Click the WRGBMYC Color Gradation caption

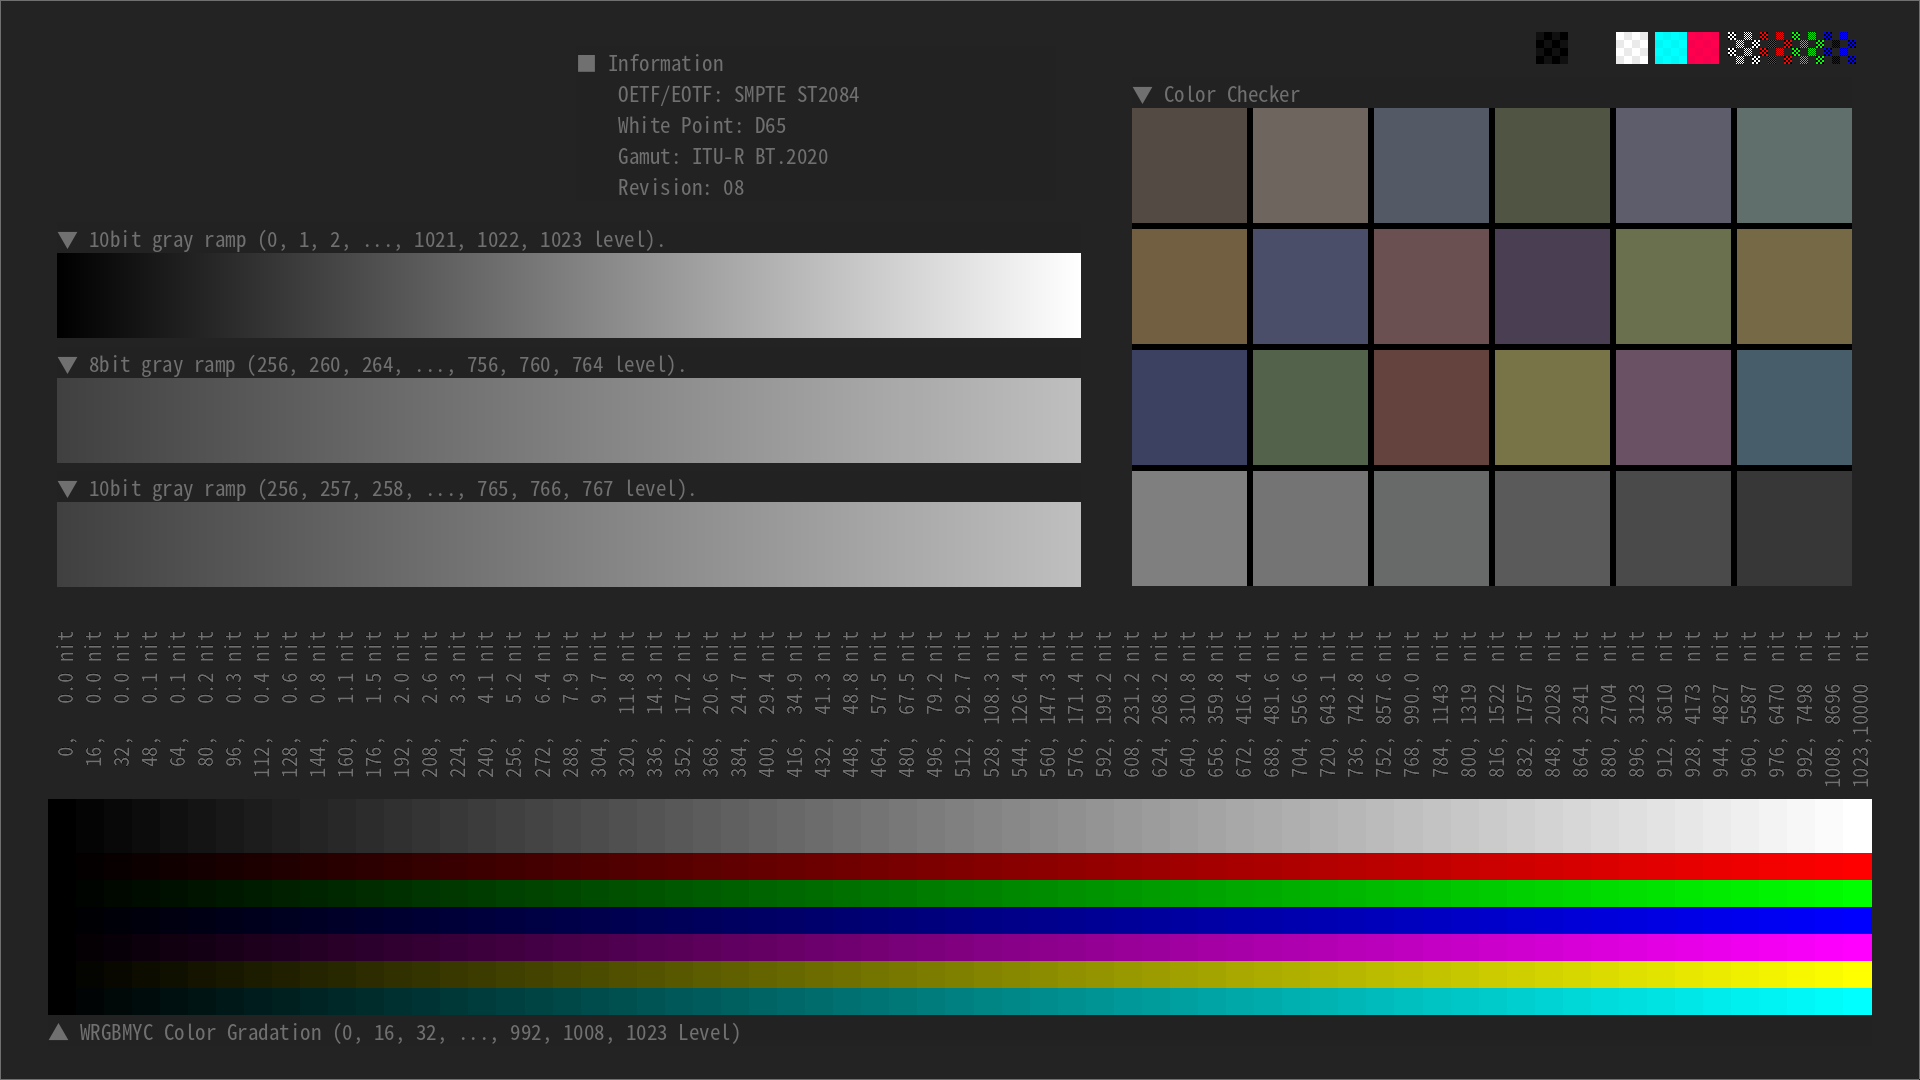click(x=410, y=1033)
